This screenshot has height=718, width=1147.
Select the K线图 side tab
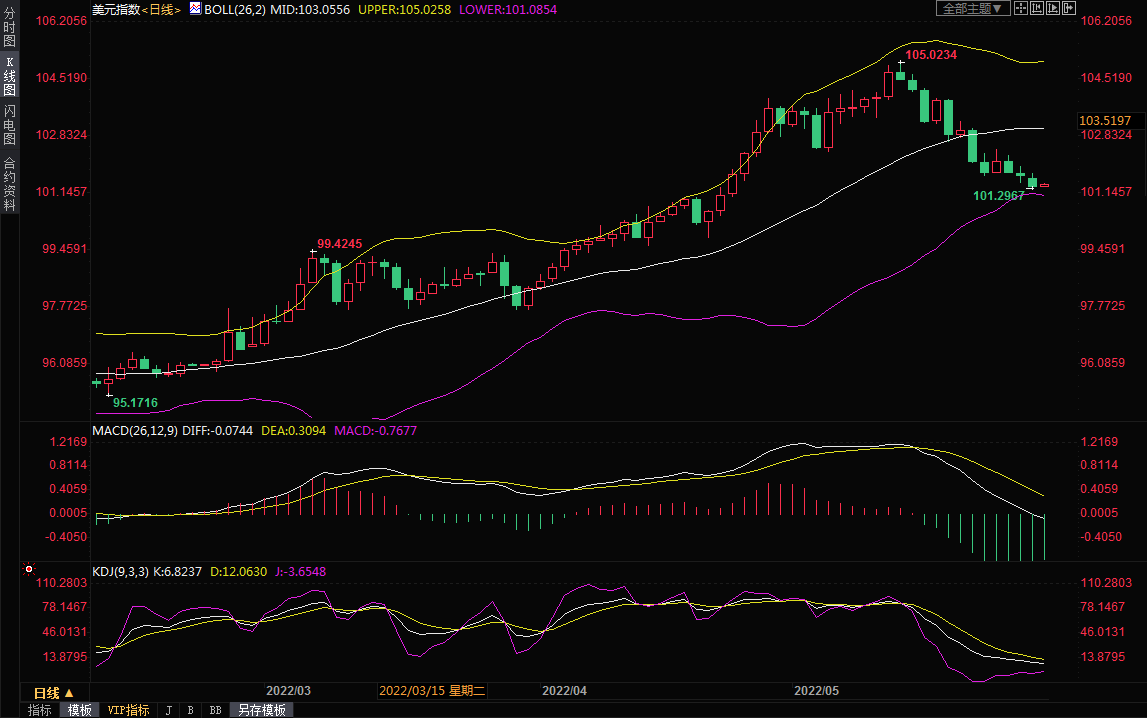tap(9, 76)
